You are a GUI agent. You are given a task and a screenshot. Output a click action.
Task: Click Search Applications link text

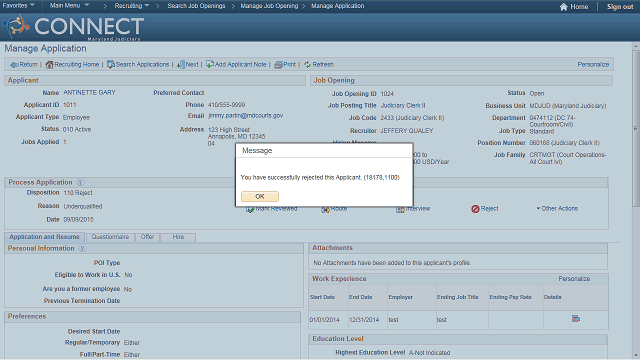coord(142,64)
